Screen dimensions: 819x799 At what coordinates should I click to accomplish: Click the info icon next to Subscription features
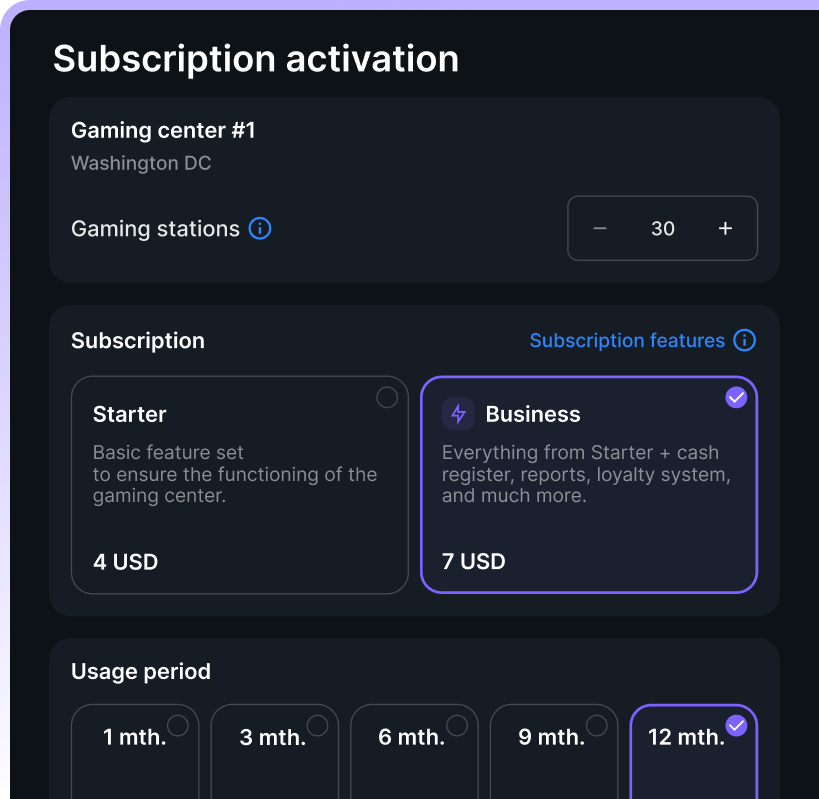coord(744,341)
